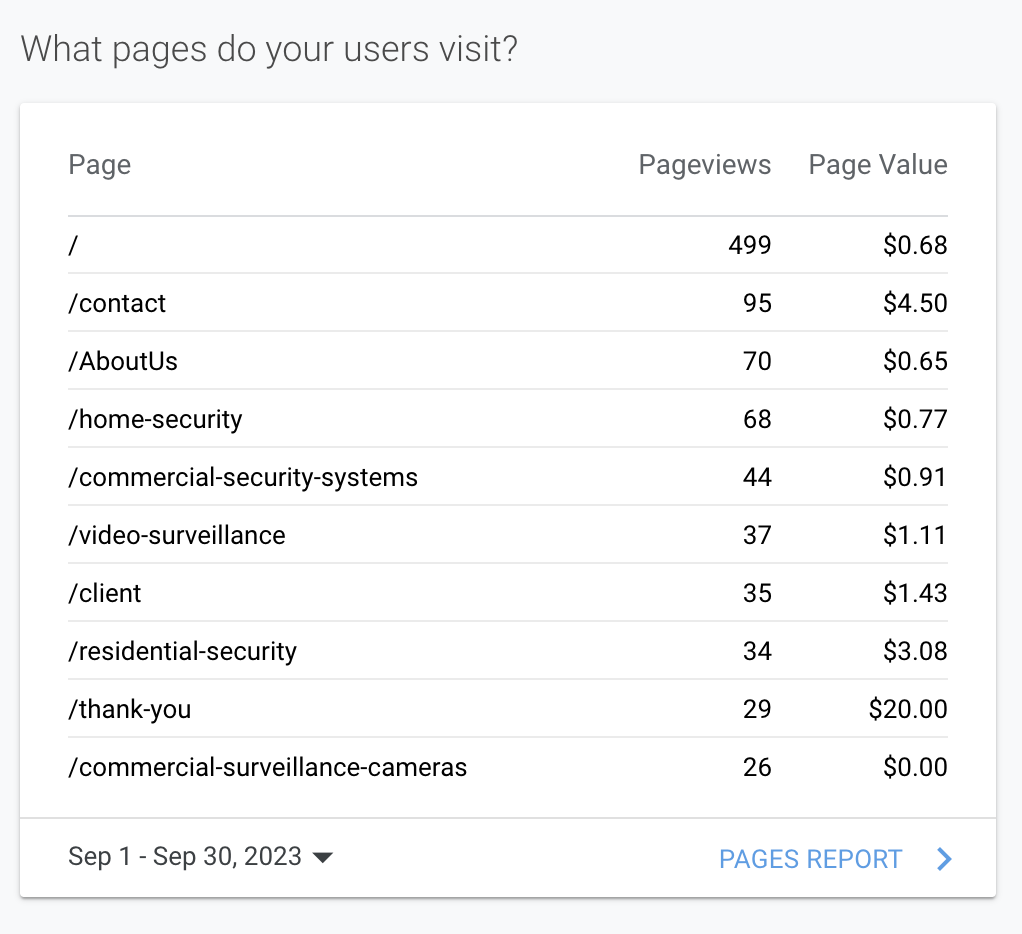Click the Page Value column header
1022x934 pixels.
coord(878,164)
